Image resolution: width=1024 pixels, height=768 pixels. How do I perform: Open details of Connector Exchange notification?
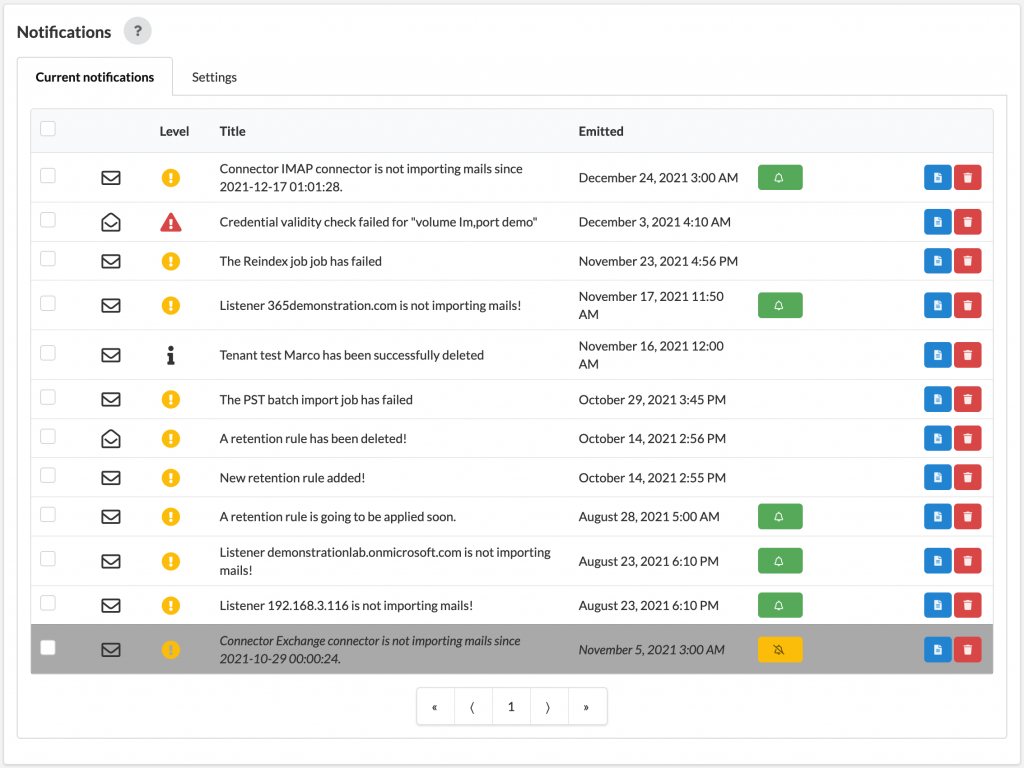click(937, 650)
